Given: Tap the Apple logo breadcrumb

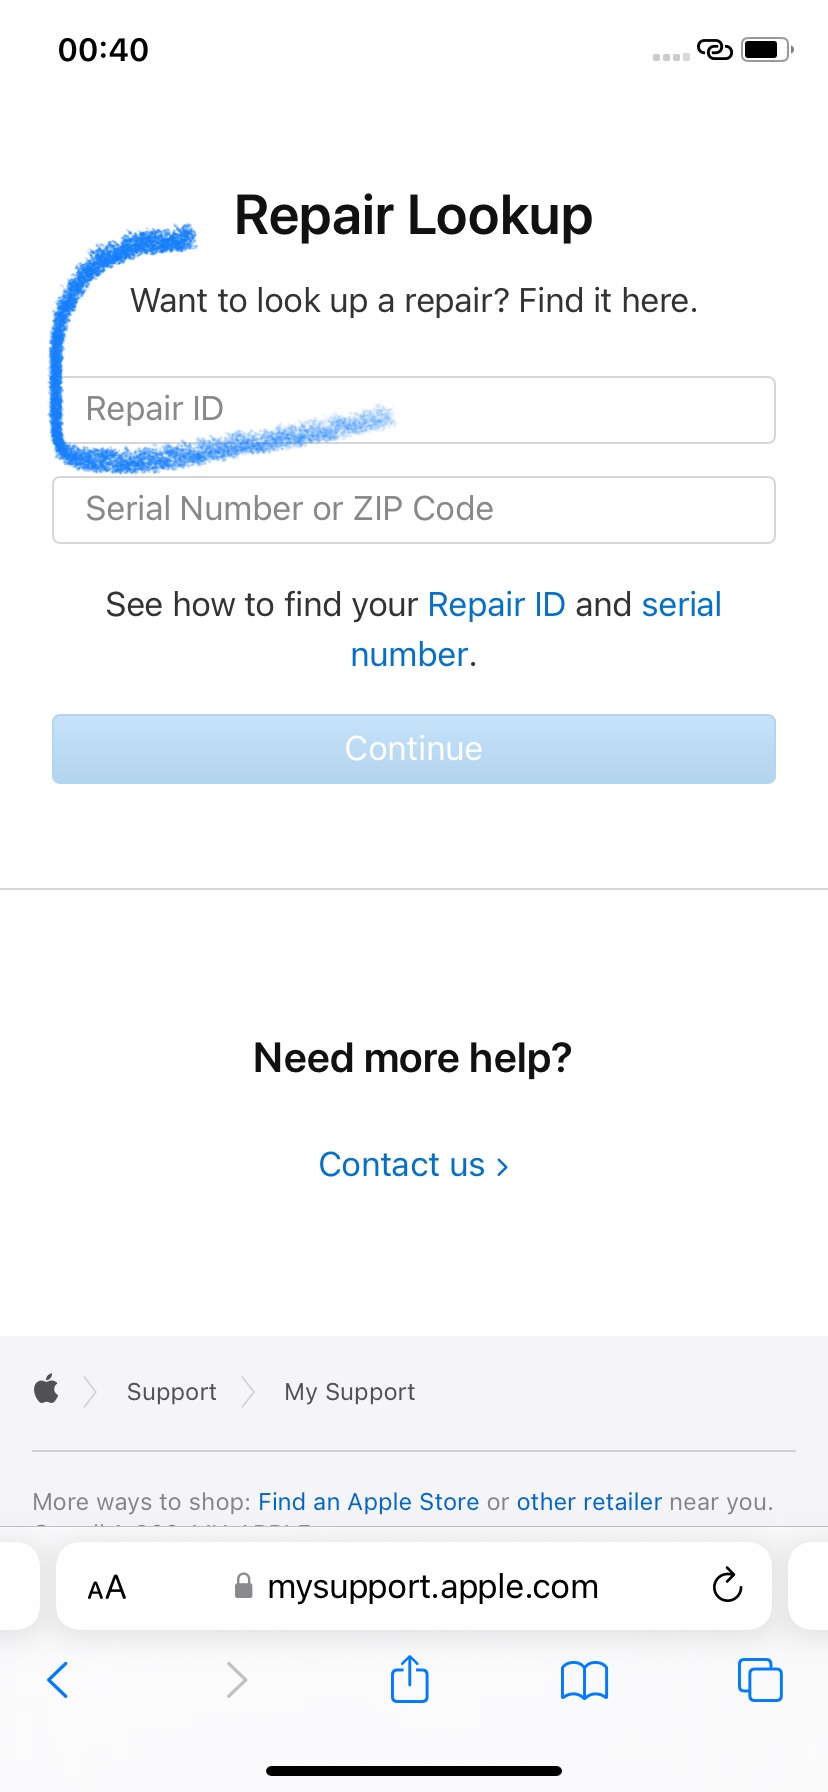Looking at the screenshot, I should coord(46,1390).
